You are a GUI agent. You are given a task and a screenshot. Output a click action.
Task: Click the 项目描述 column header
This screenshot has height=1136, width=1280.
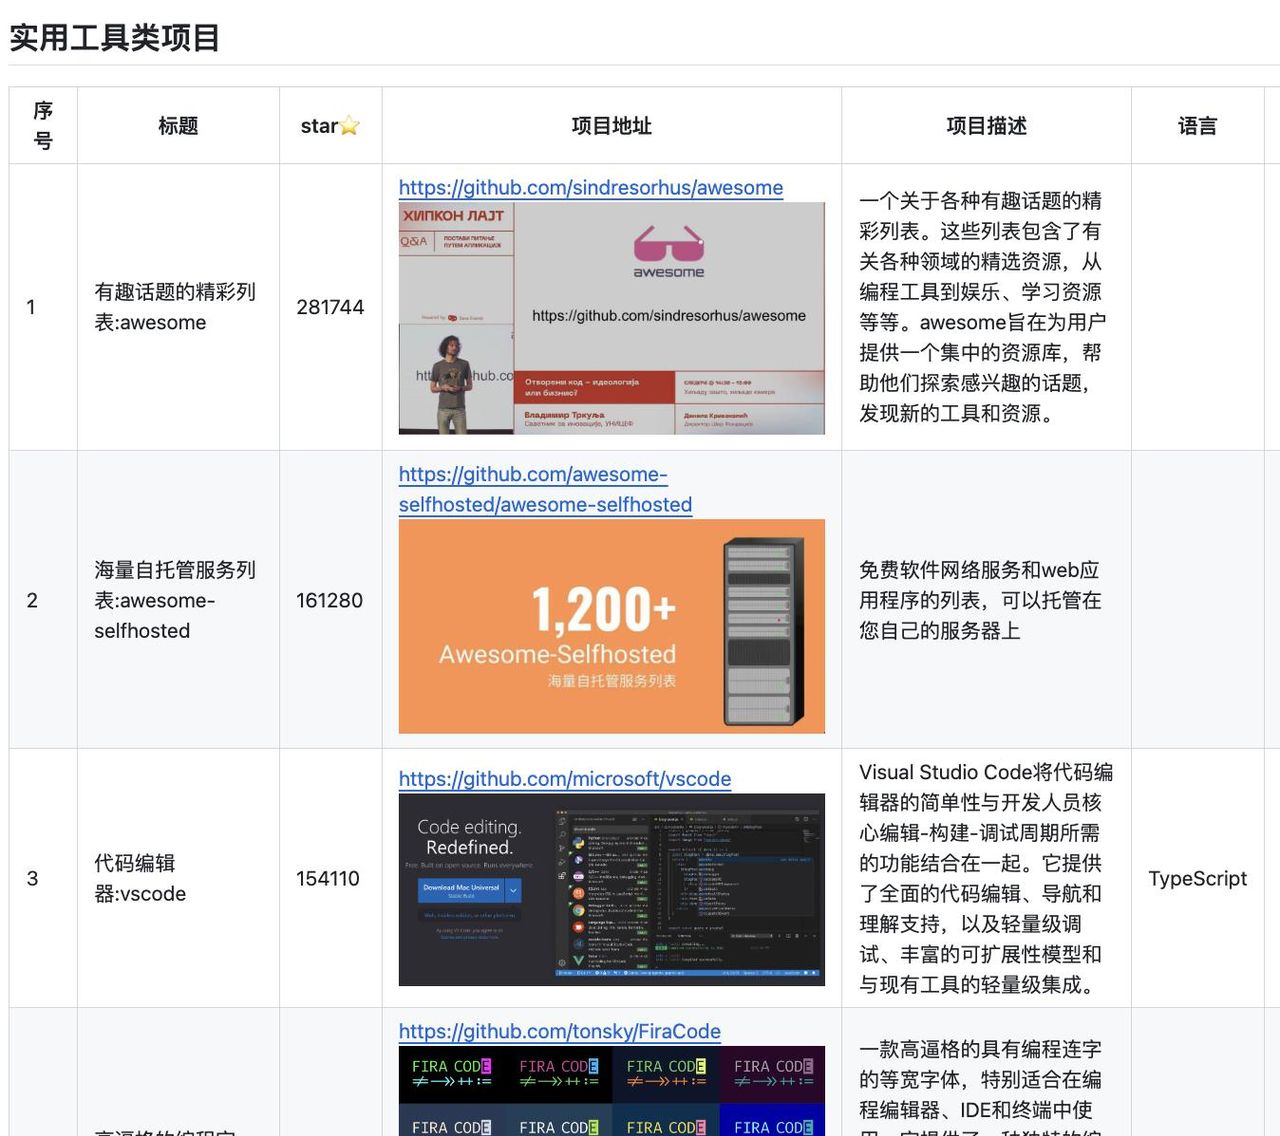986,126
